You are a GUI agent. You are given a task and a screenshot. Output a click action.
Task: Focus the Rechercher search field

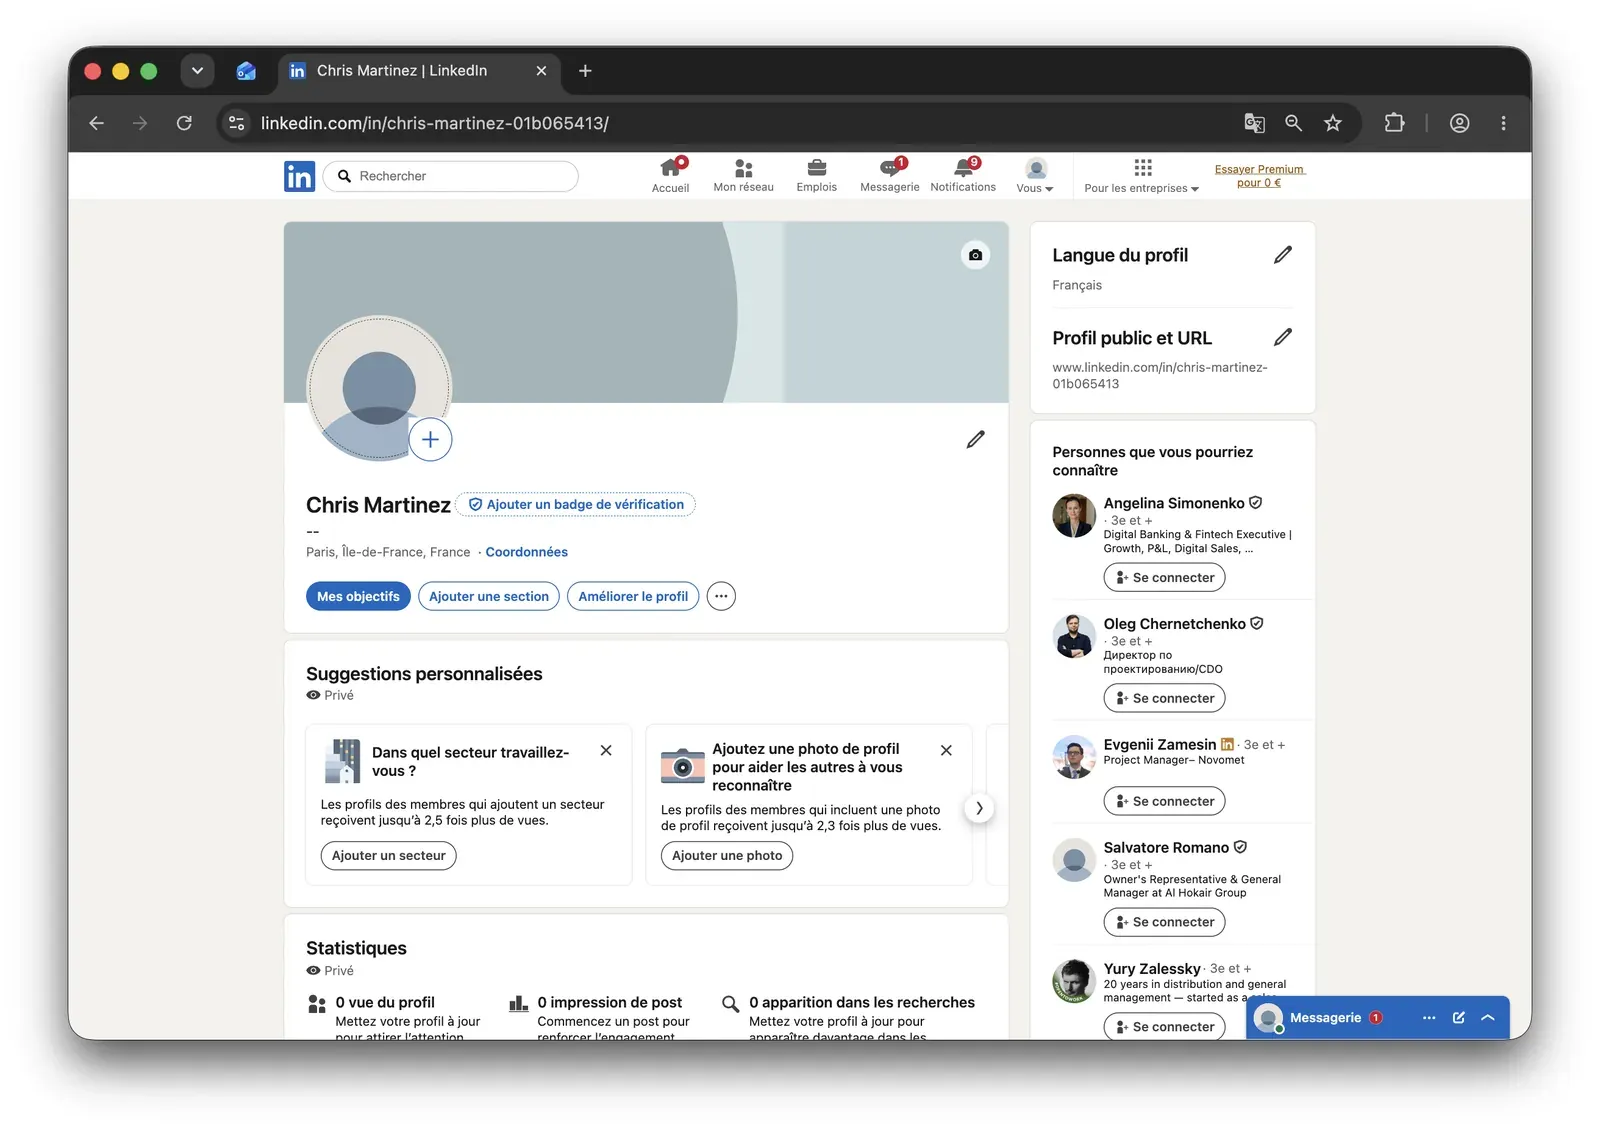click(451, 176)
